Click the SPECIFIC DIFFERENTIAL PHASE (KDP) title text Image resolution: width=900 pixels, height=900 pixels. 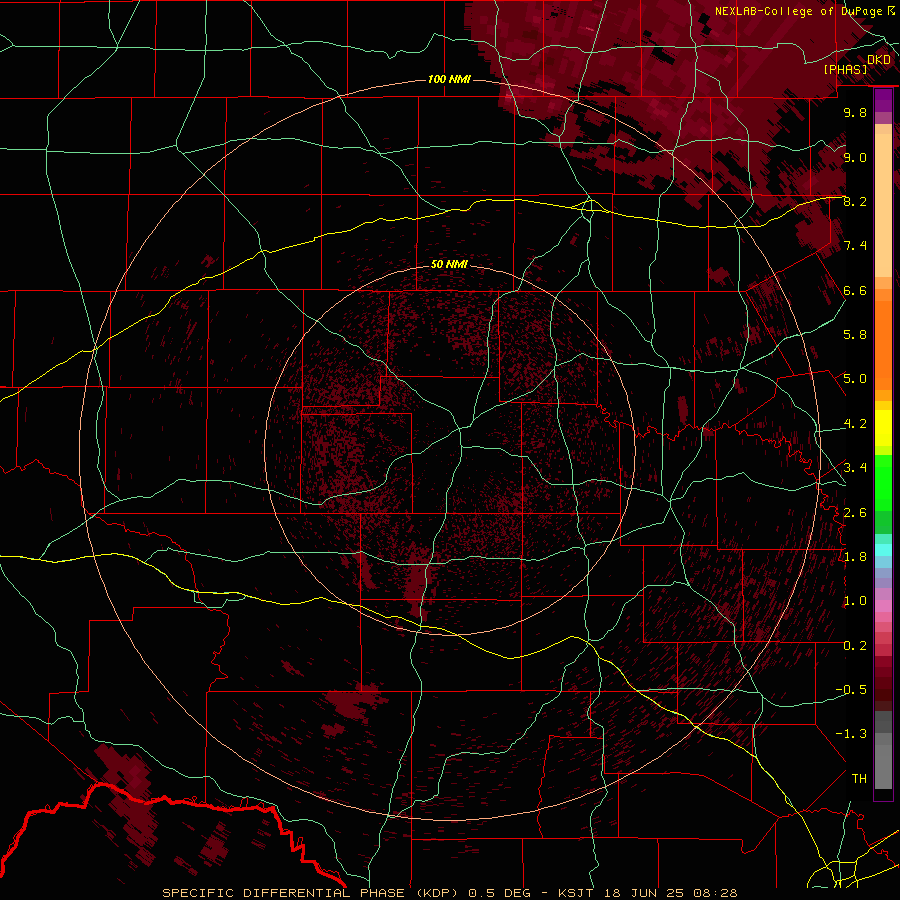[312, 893]
